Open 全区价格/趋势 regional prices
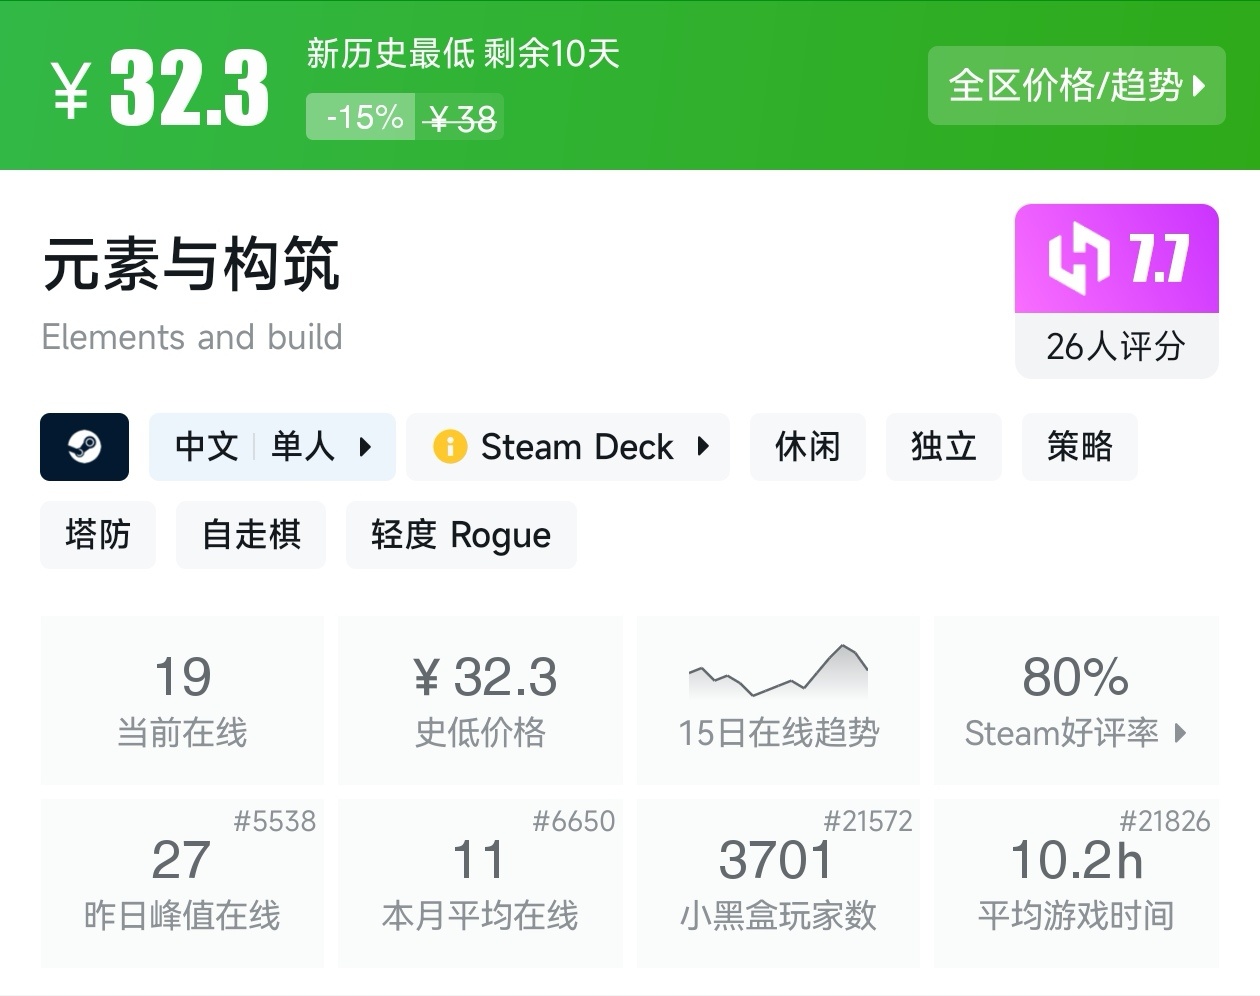Image resolution: width=1260 pixels, height=996 pixels. pos(1076,86)
